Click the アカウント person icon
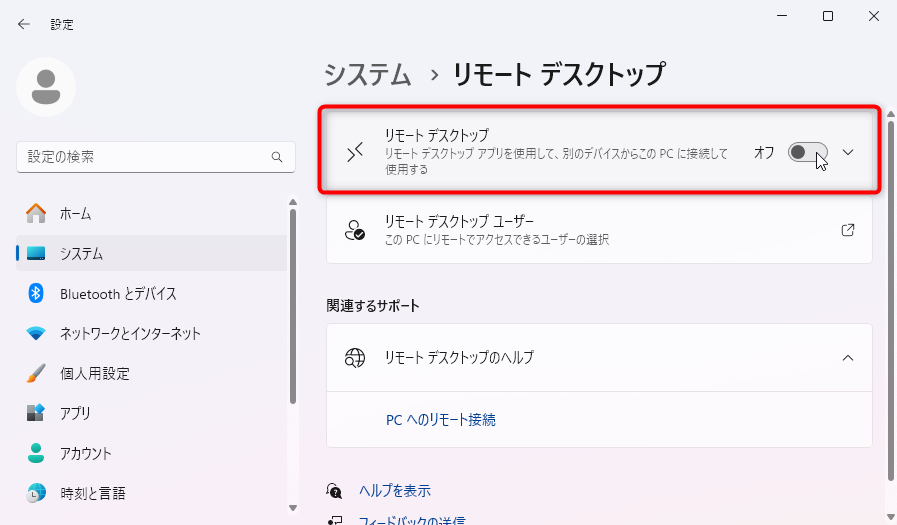This screenshot has width=897, height=525. point(36,453)
